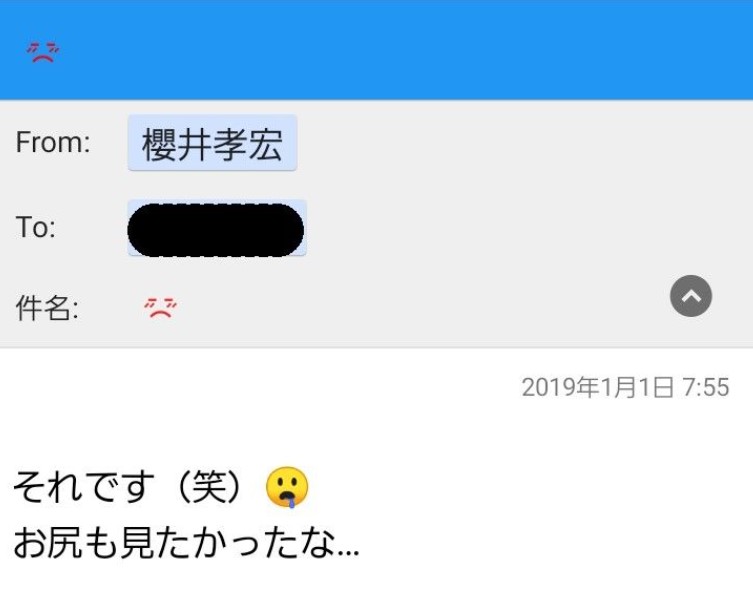Click the 件名: subject label
This screenshot has width=753, height=606.
point(47,307)
